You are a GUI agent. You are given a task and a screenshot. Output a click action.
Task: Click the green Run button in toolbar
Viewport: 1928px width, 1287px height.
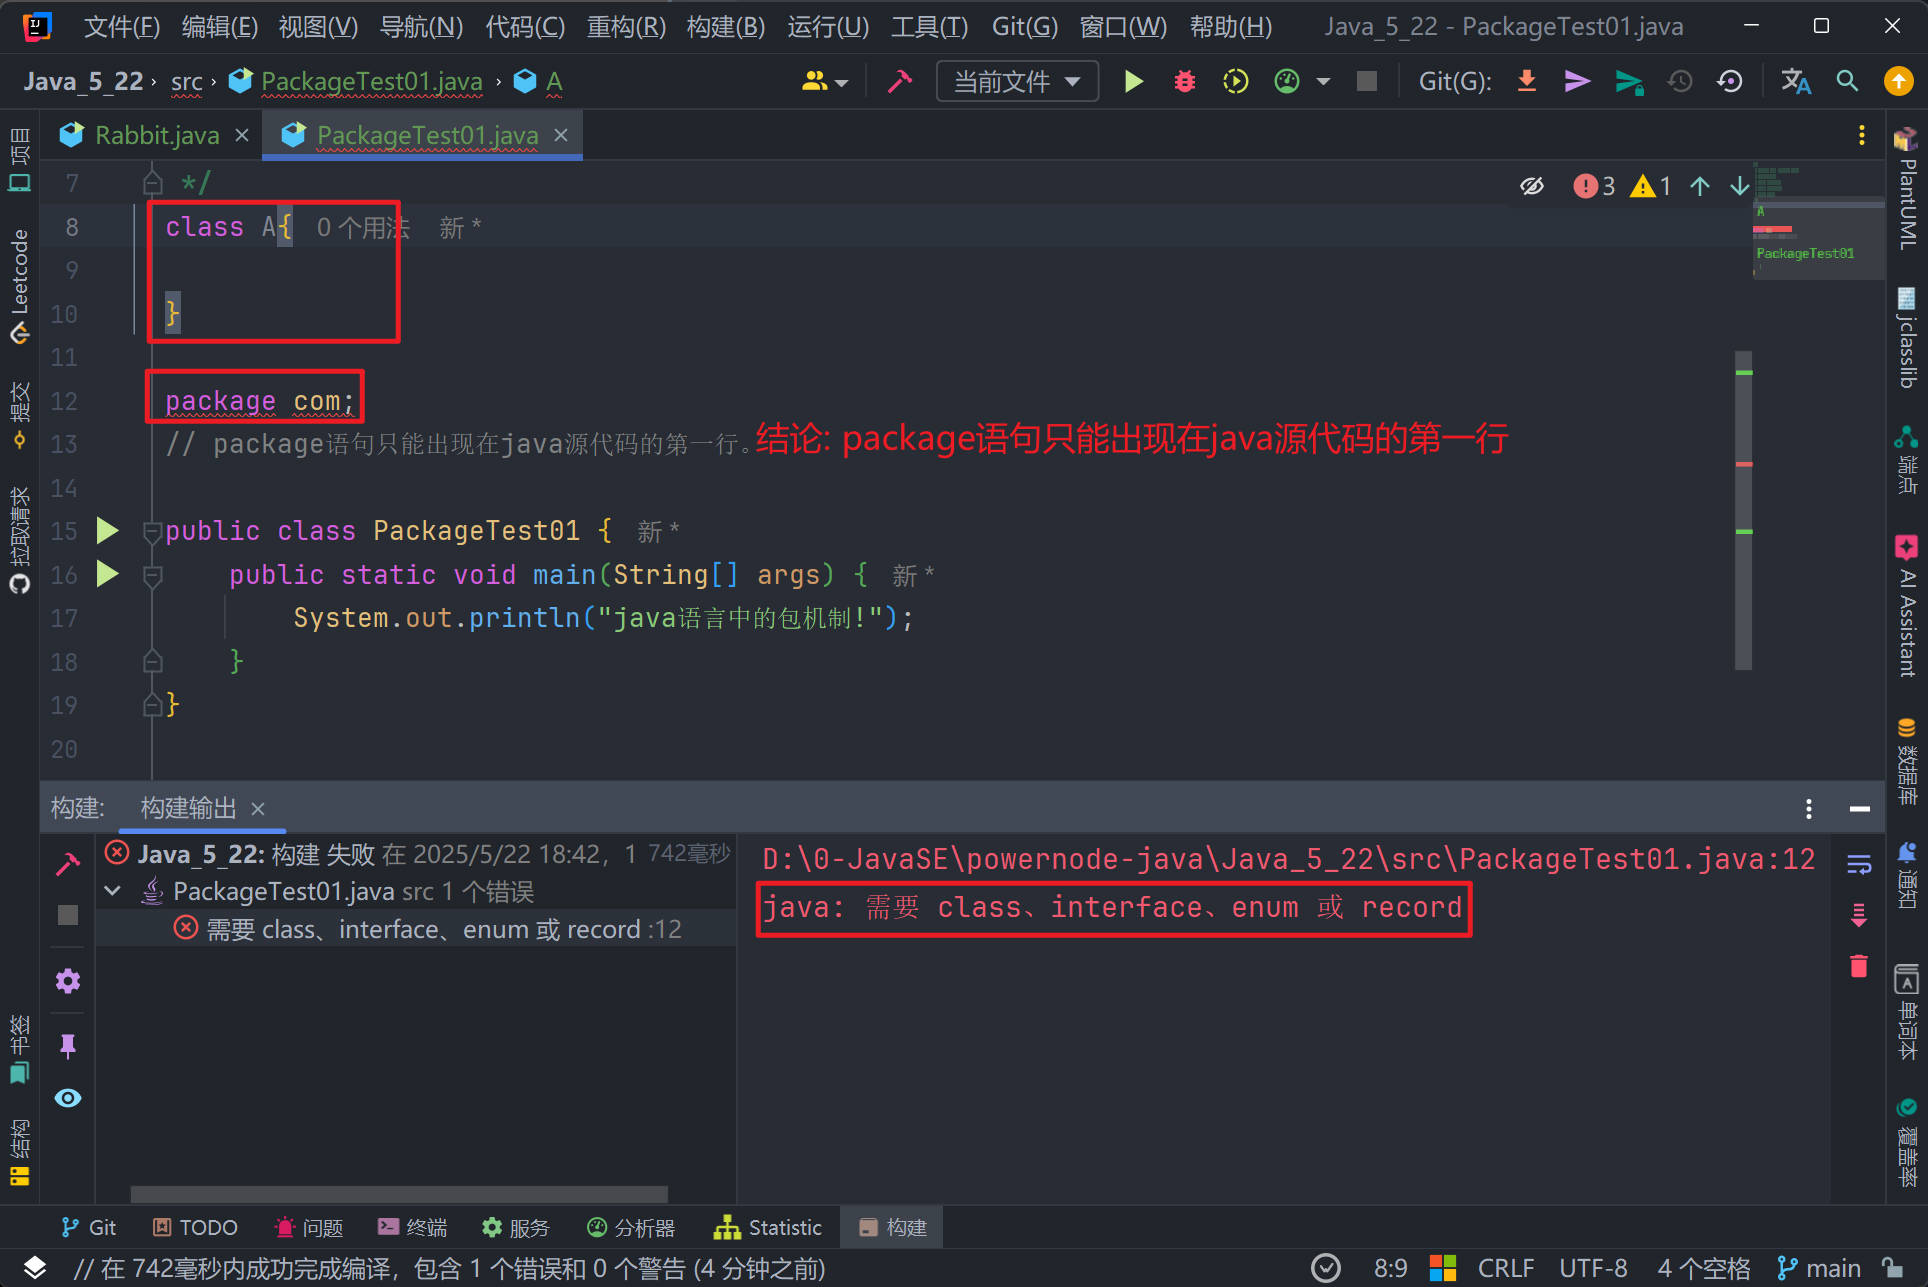pyautogui.click(x=1133, y=81)
